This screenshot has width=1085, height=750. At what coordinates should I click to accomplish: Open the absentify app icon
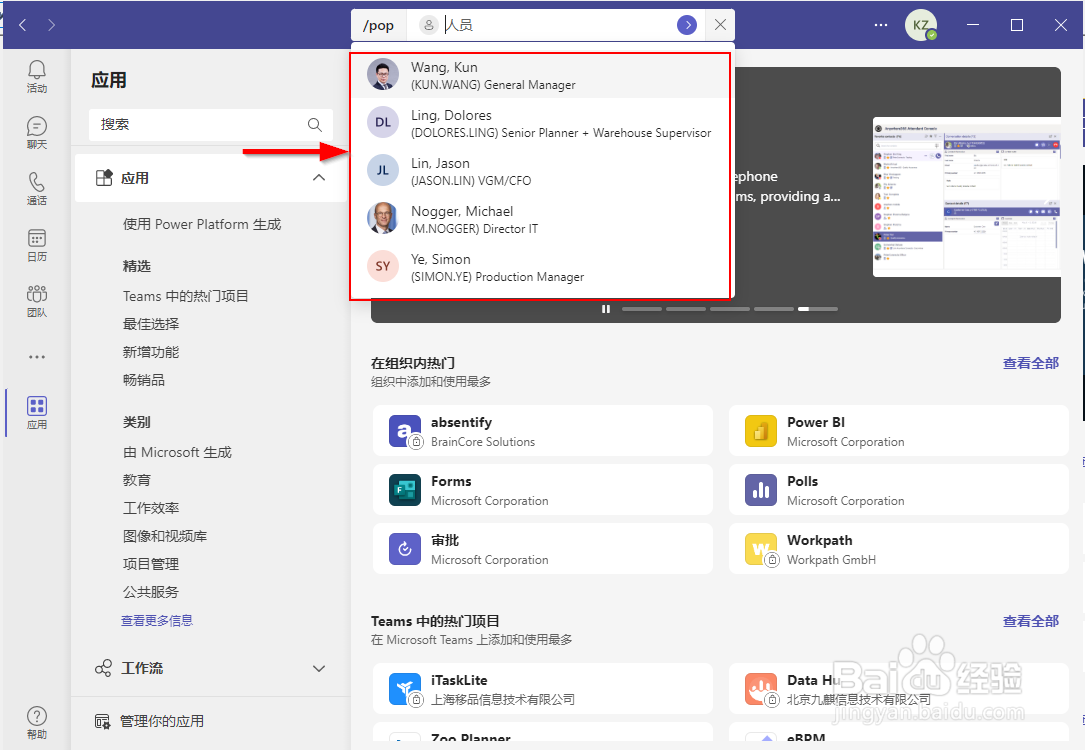point(405,431)
